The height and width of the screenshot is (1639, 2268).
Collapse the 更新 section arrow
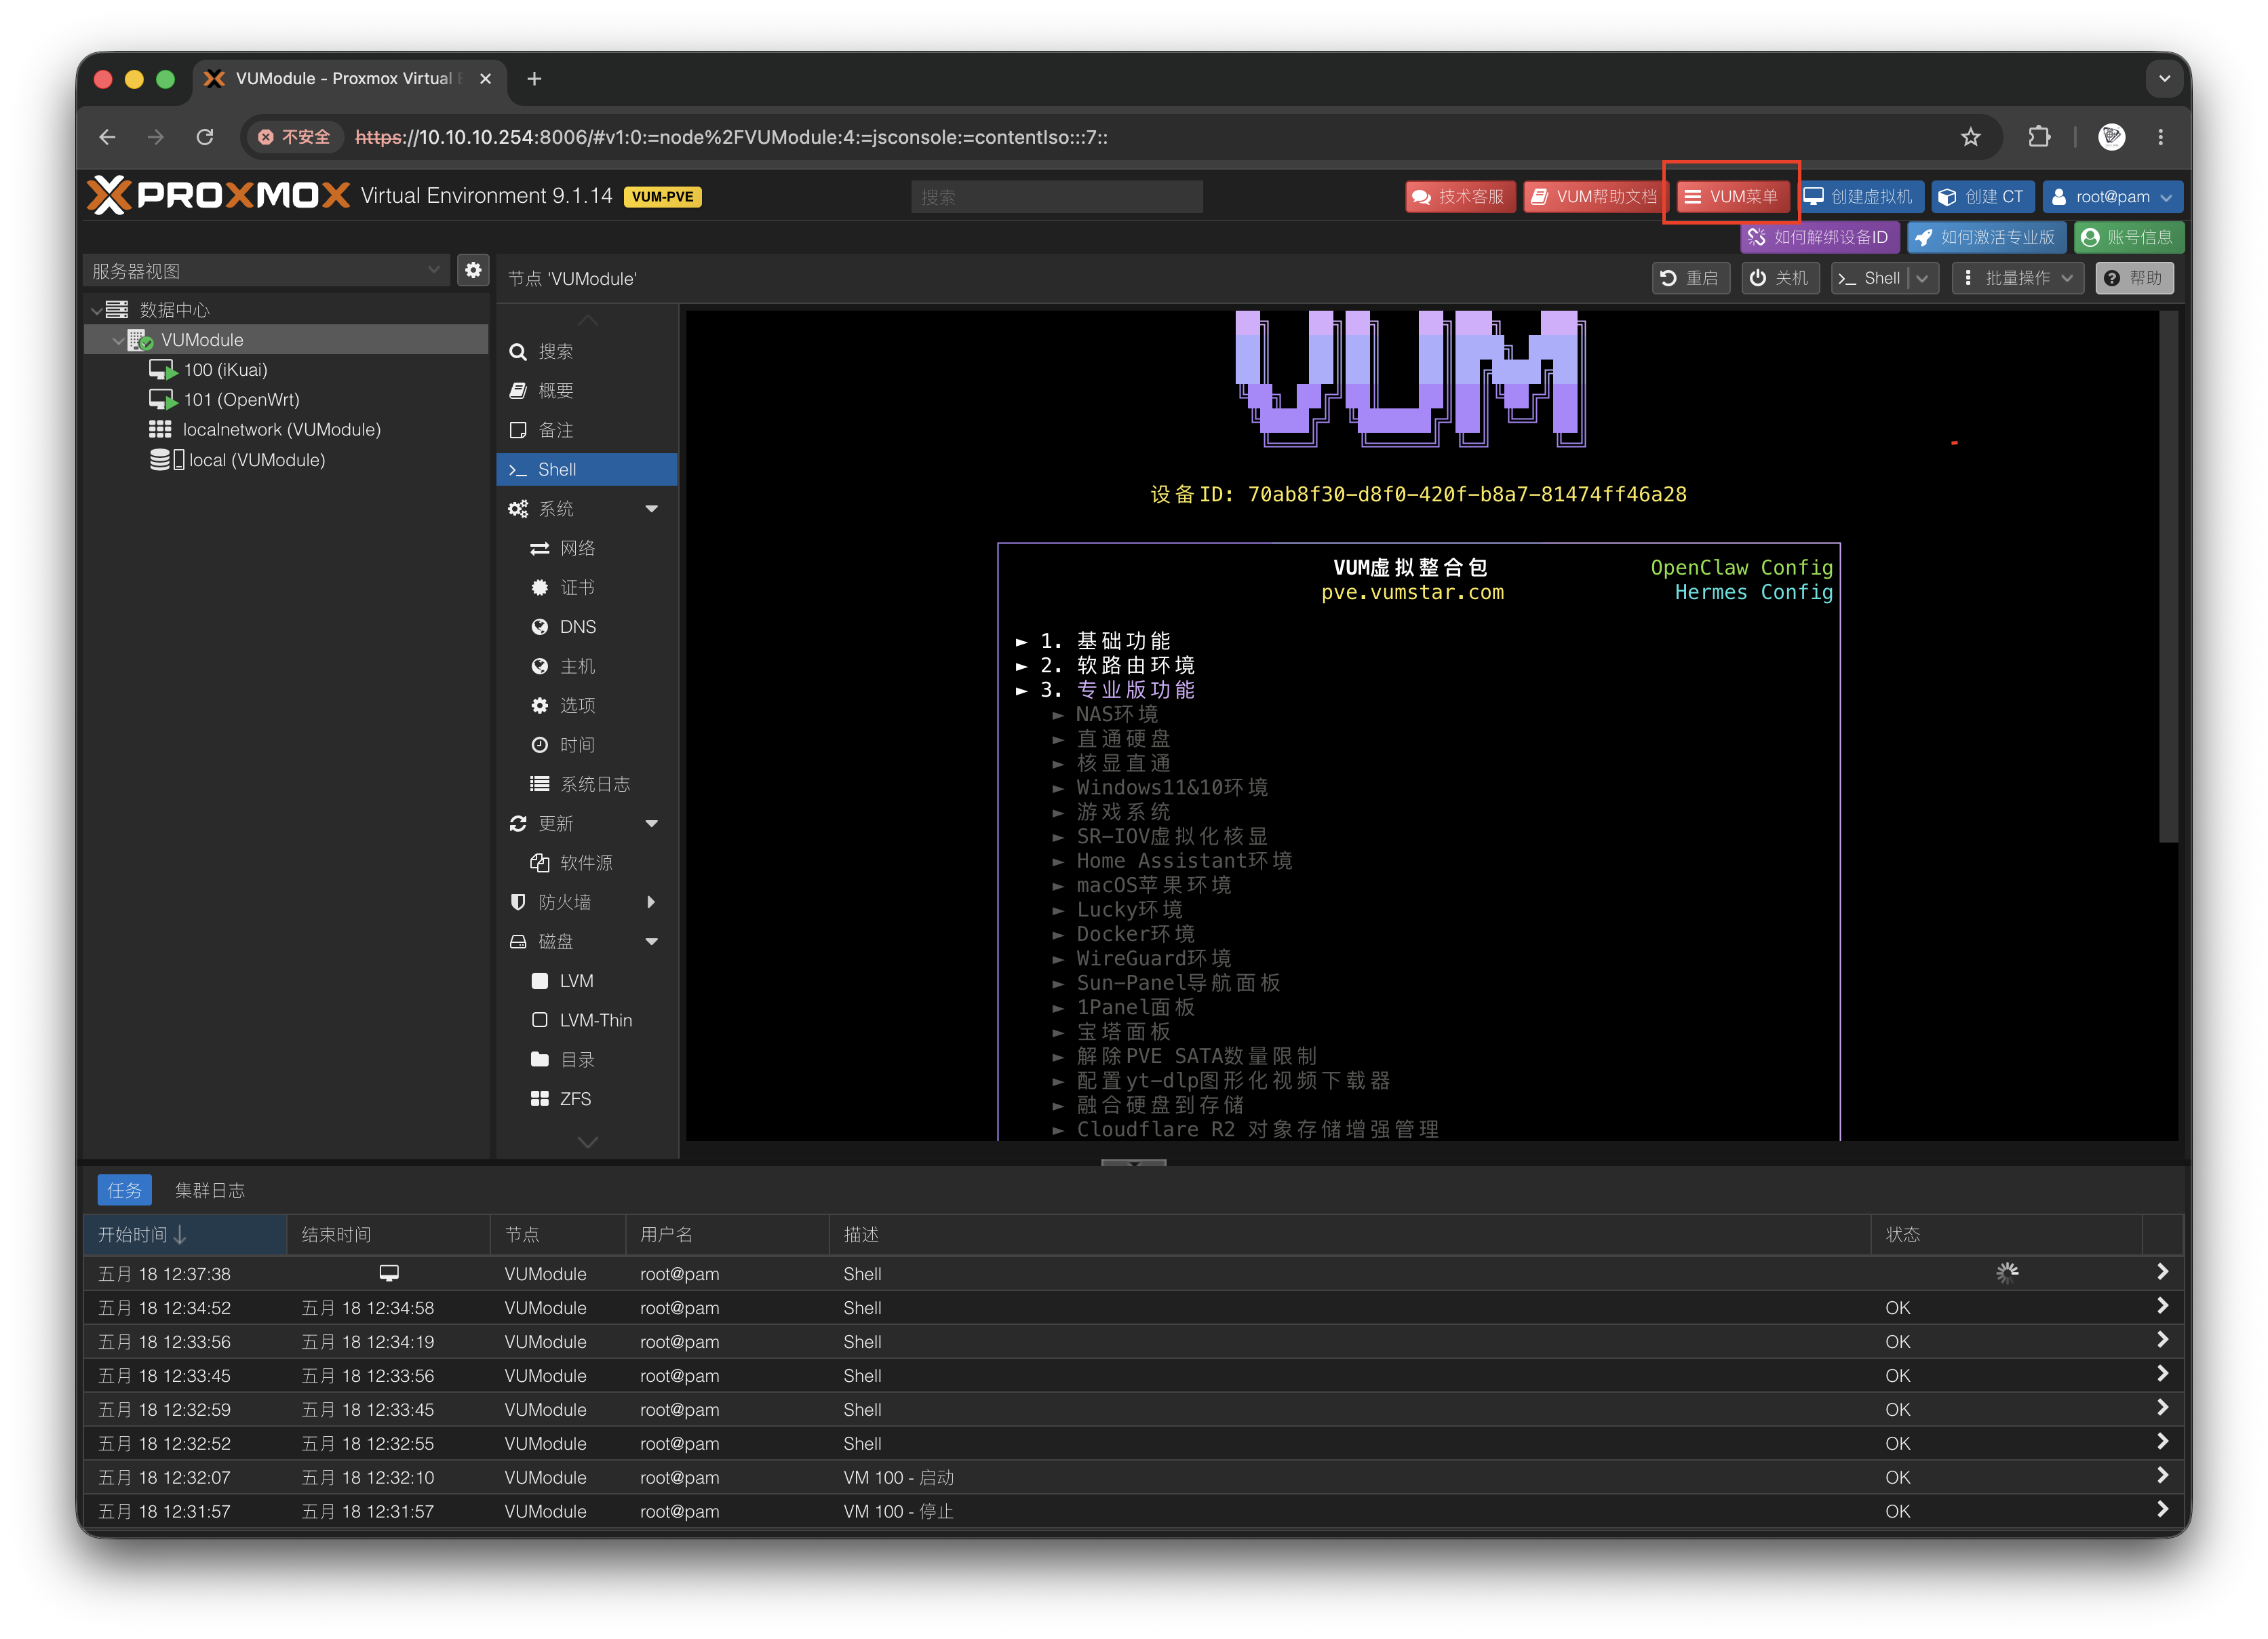[x=652, y=824]
